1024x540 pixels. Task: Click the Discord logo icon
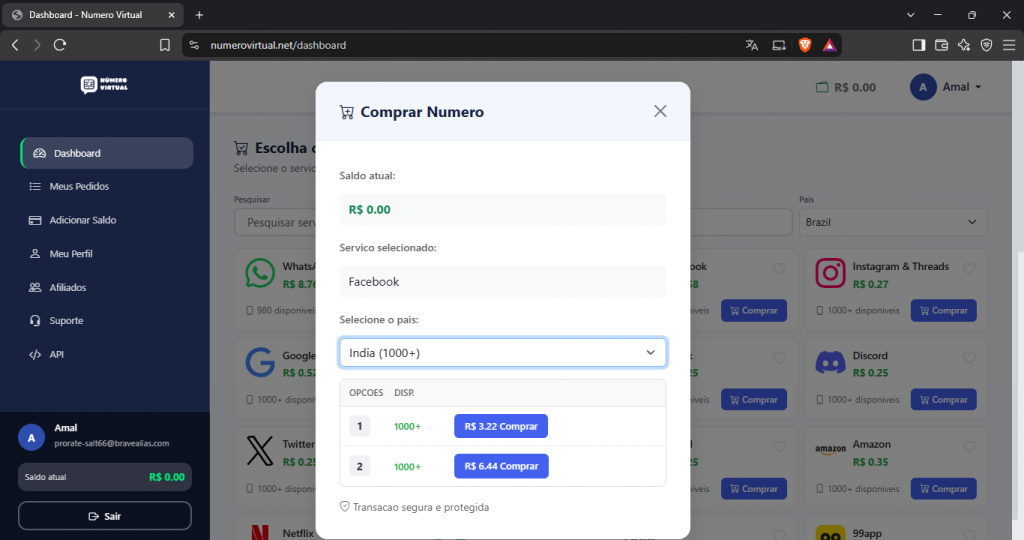830,362
